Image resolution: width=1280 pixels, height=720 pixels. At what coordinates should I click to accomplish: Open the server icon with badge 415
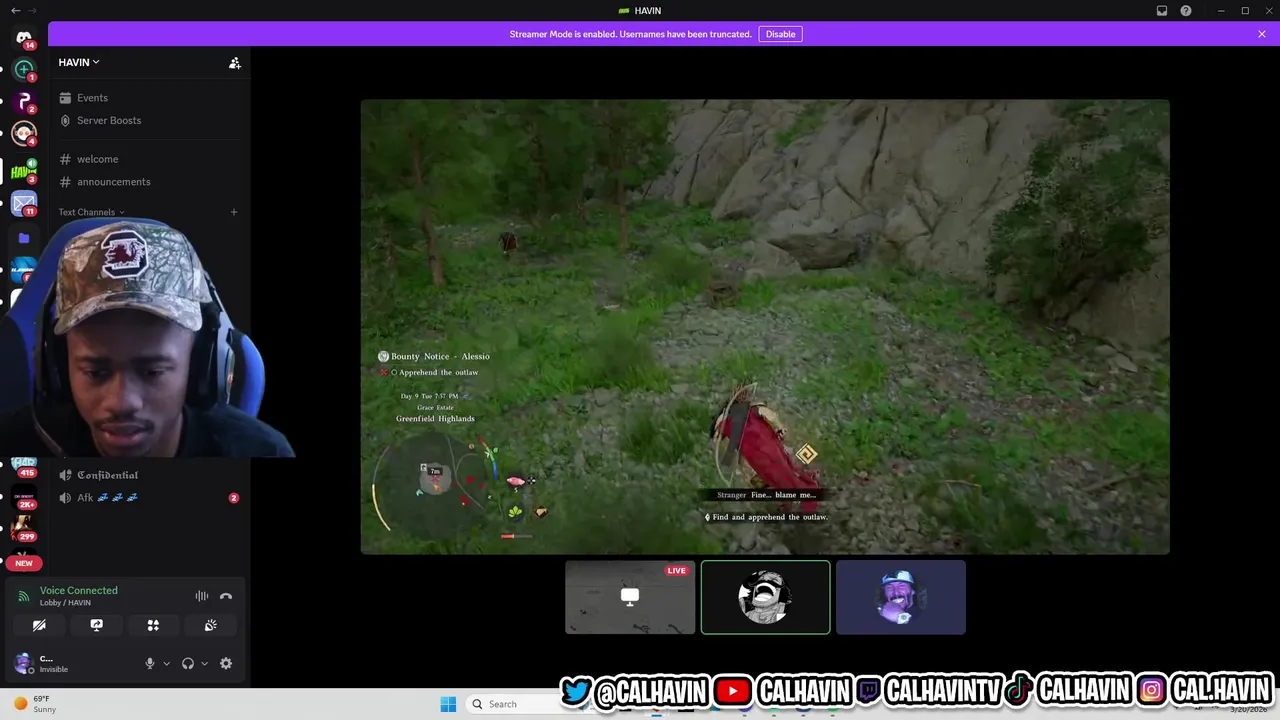(x=24, y=466)
